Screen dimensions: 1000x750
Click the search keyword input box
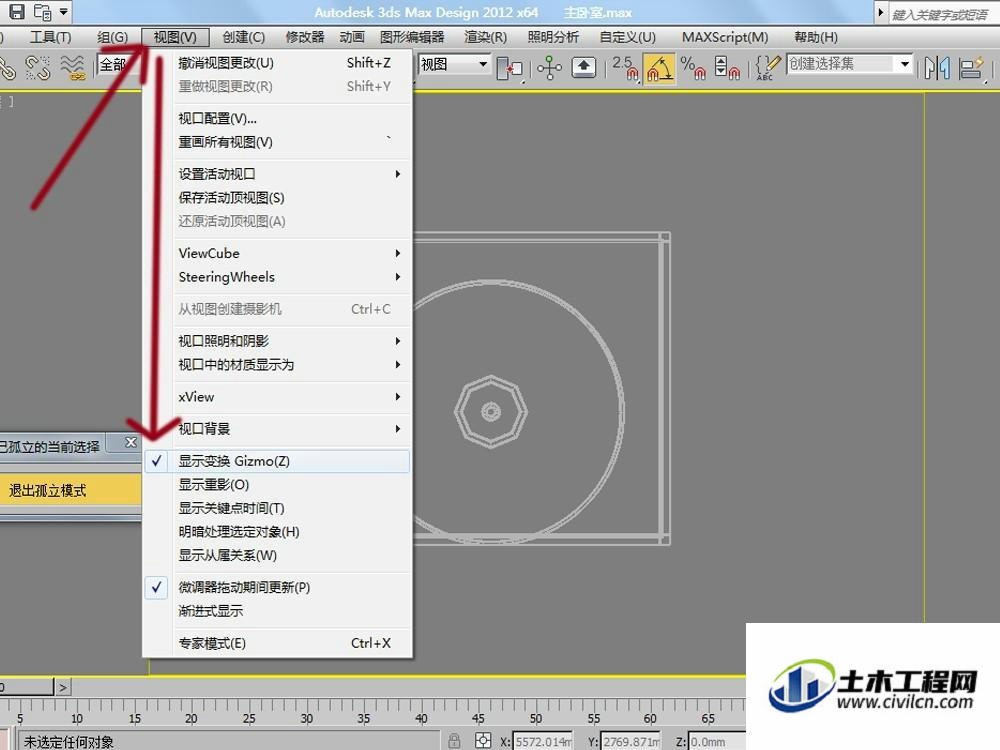point(944,13)
